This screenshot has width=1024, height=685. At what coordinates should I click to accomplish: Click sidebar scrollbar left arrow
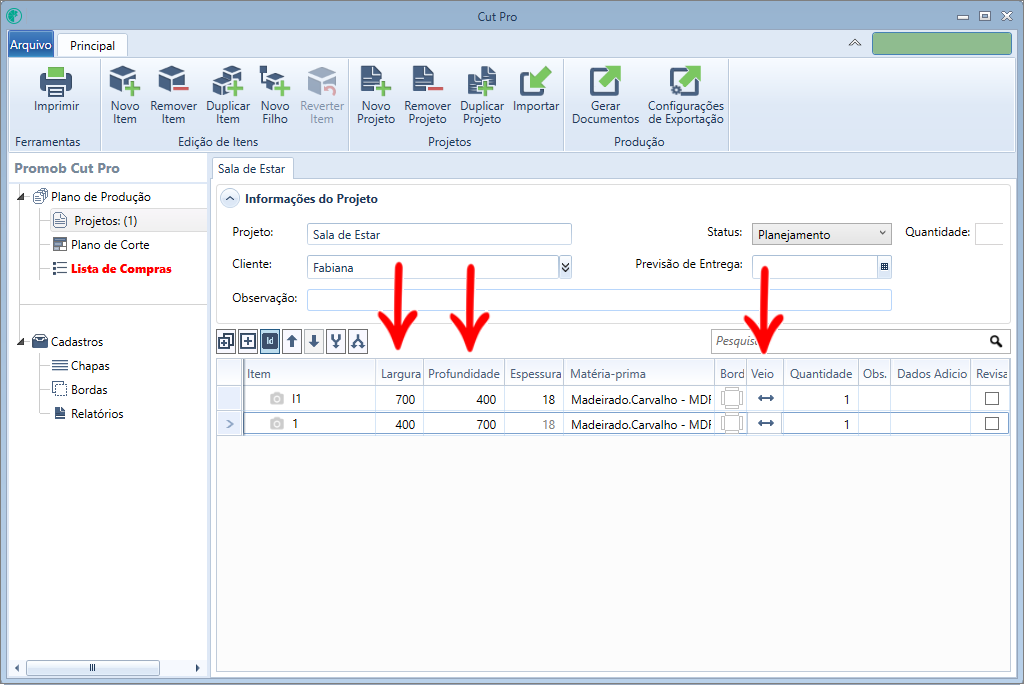point(17,667)
